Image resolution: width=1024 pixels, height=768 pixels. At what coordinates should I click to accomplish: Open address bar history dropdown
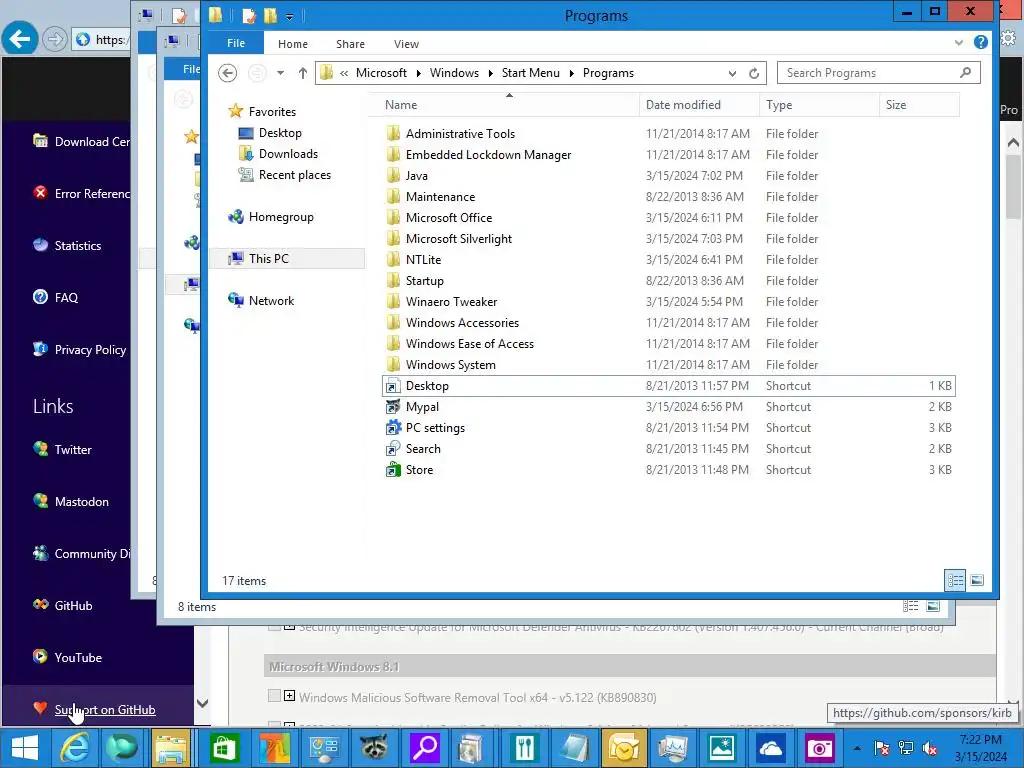[732, 73]
